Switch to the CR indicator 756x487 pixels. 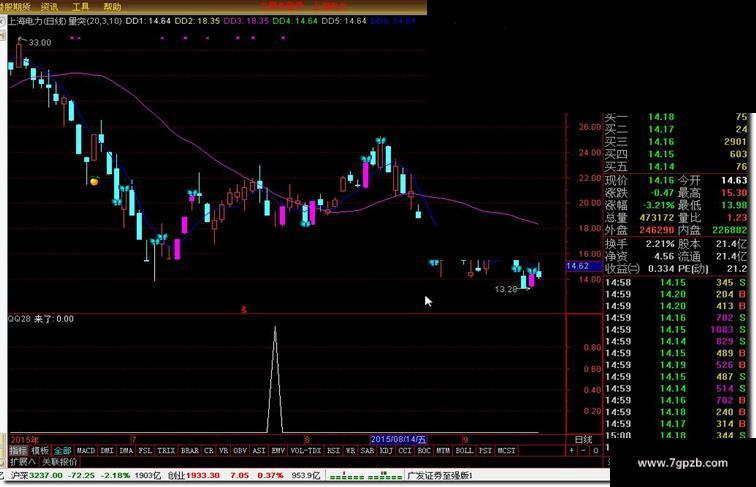209,450
